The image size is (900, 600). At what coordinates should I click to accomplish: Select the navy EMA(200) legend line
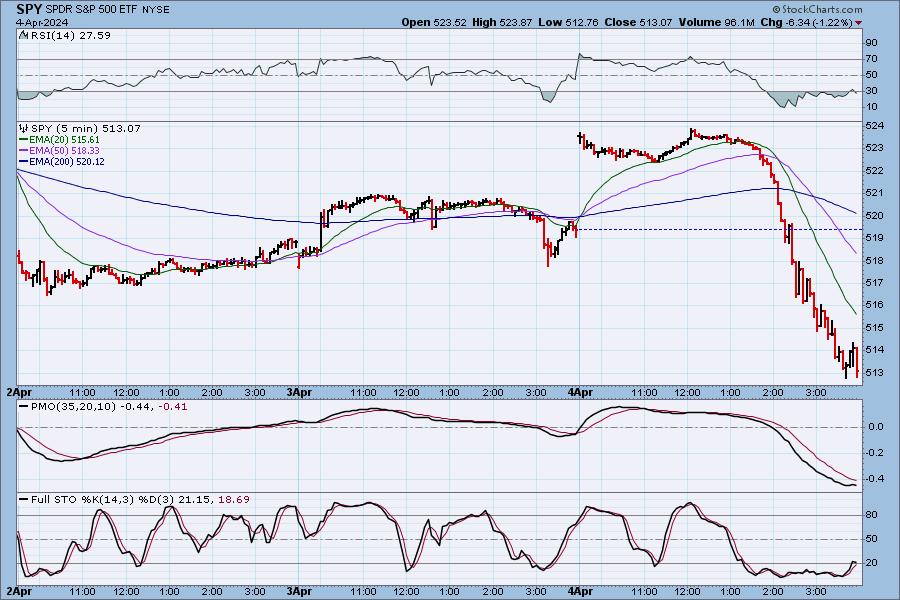click(x=24, y=162)
